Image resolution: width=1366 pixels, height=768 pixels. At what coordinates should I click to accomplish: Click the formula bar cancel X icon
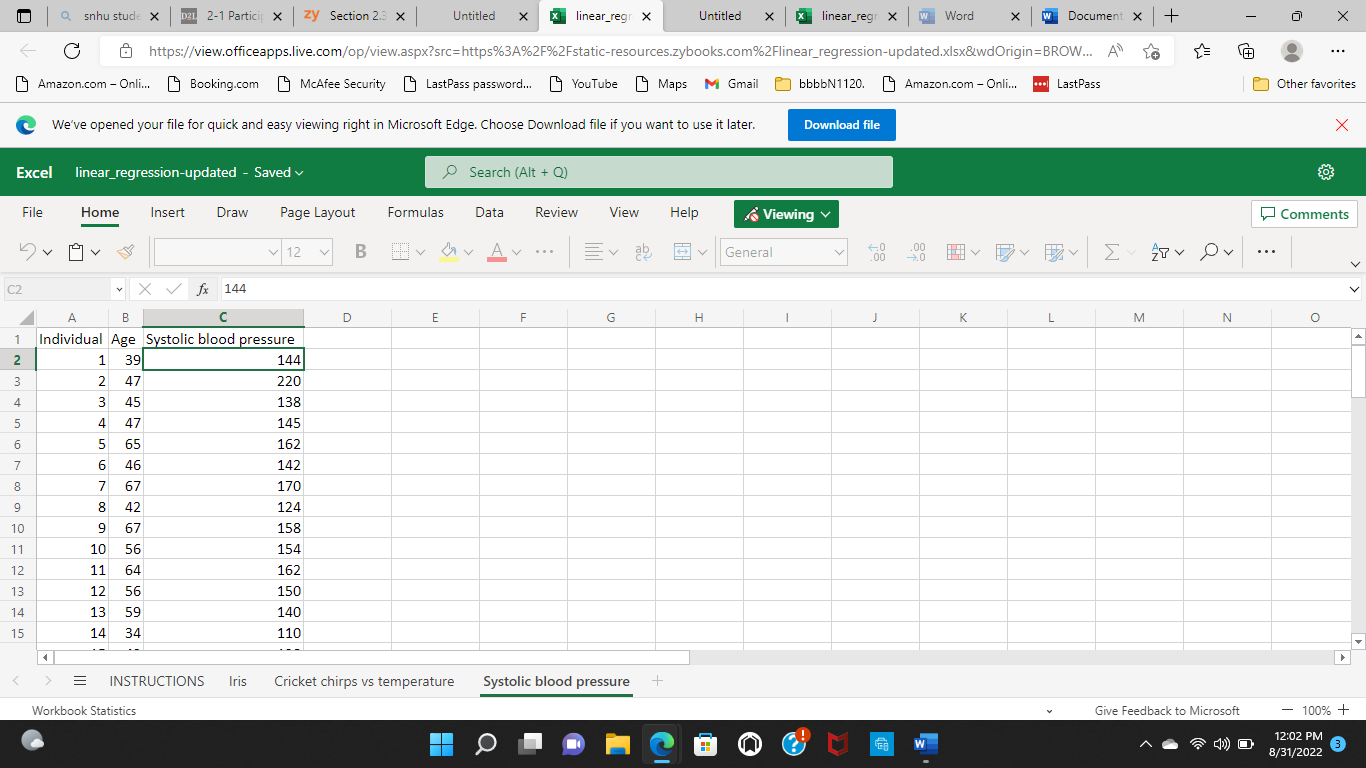click(x=145, y=289)
